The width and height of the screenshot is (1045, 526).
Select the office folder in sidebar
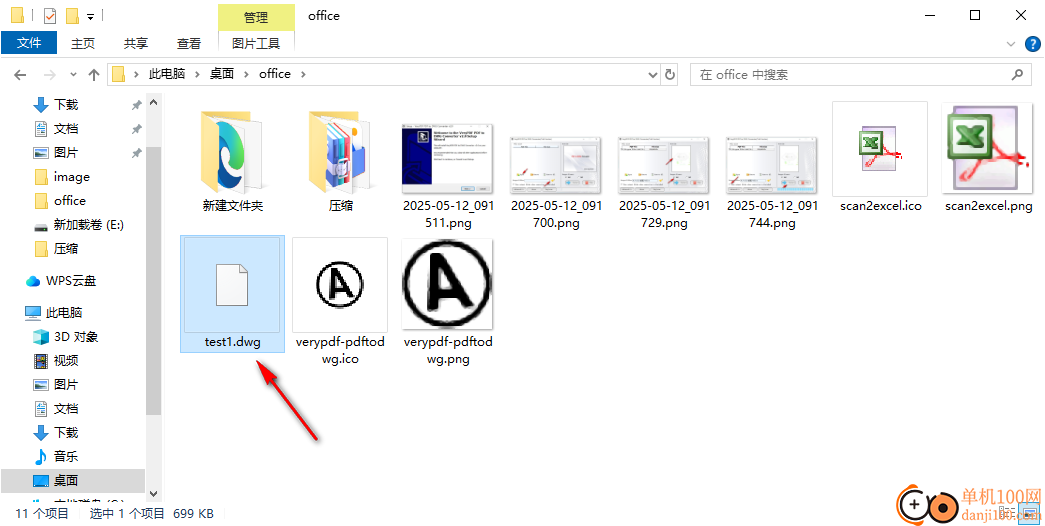pyautogui.click(x=59, y=201)
